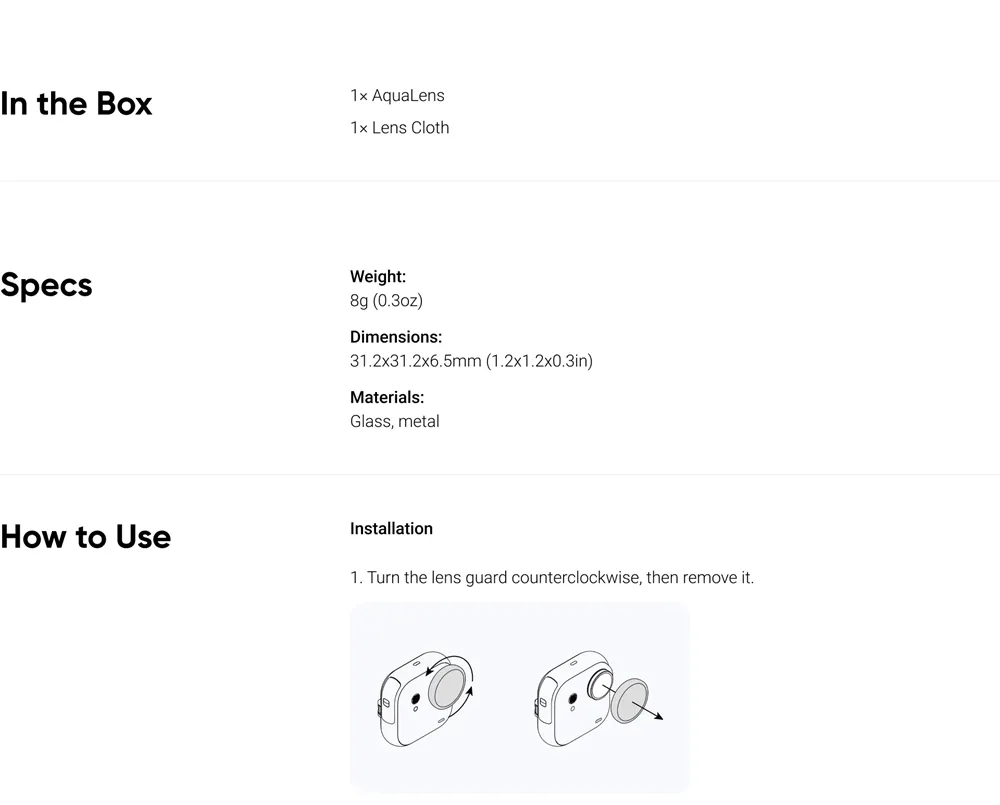Click the left camera illustration with rotating lens guard

pos(426,699)
